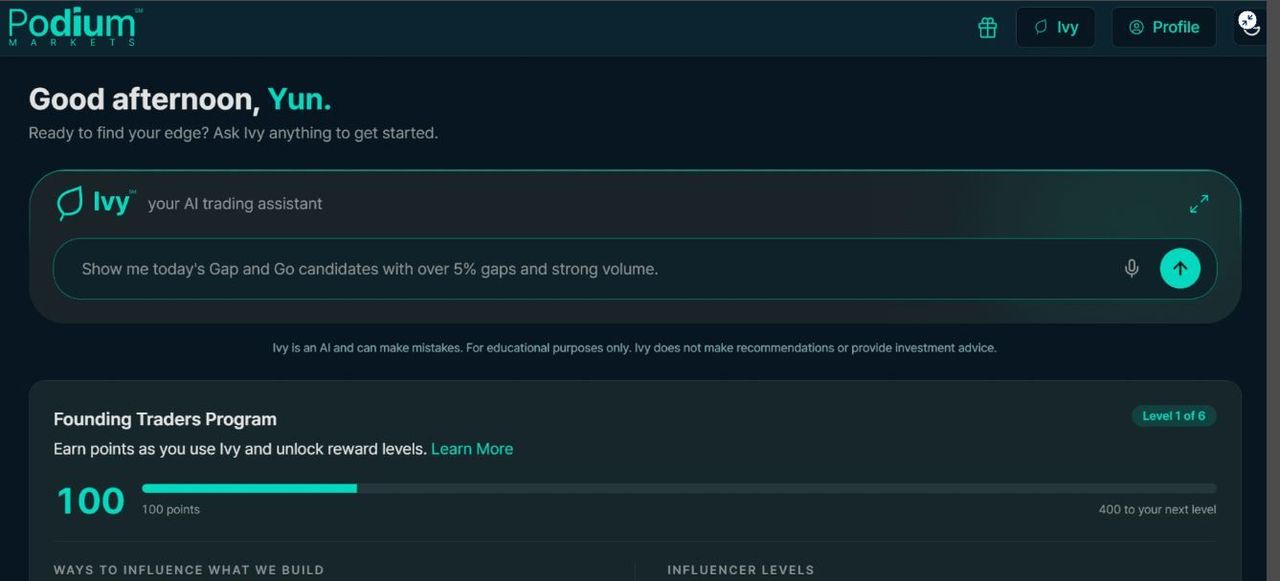The width and height of the screenshot is (1280, 581).
Task: Click the large 100 points number
Action: pos(90,501)
